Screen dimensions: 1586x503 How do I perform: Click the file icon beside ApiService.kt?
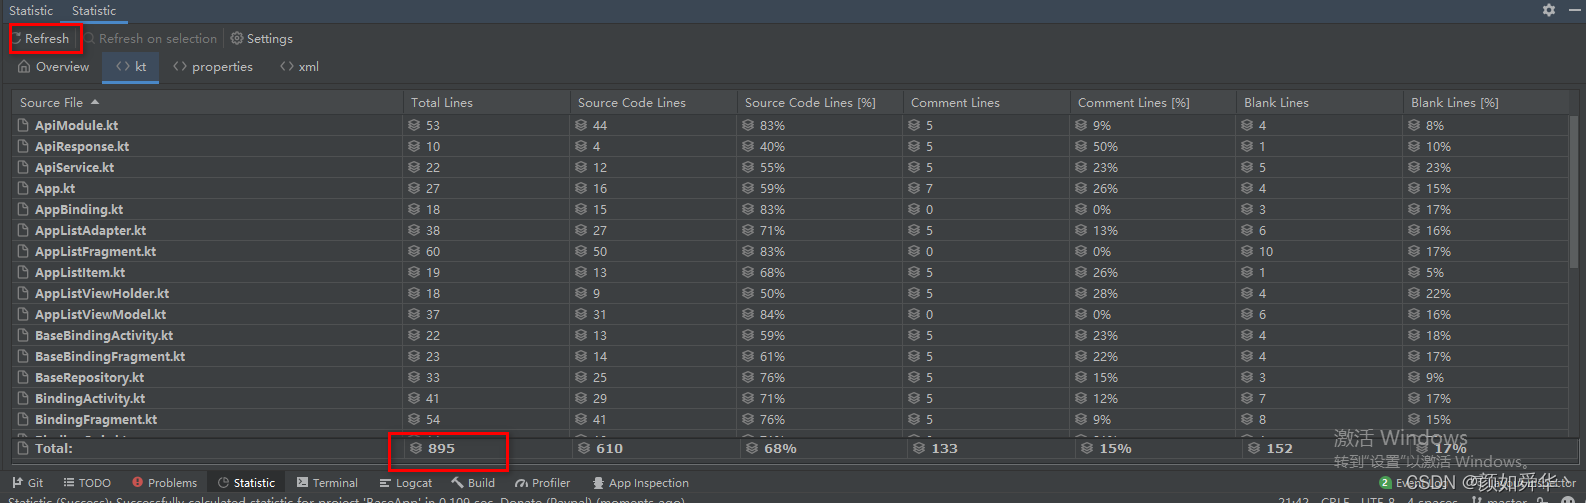(23, 167)
